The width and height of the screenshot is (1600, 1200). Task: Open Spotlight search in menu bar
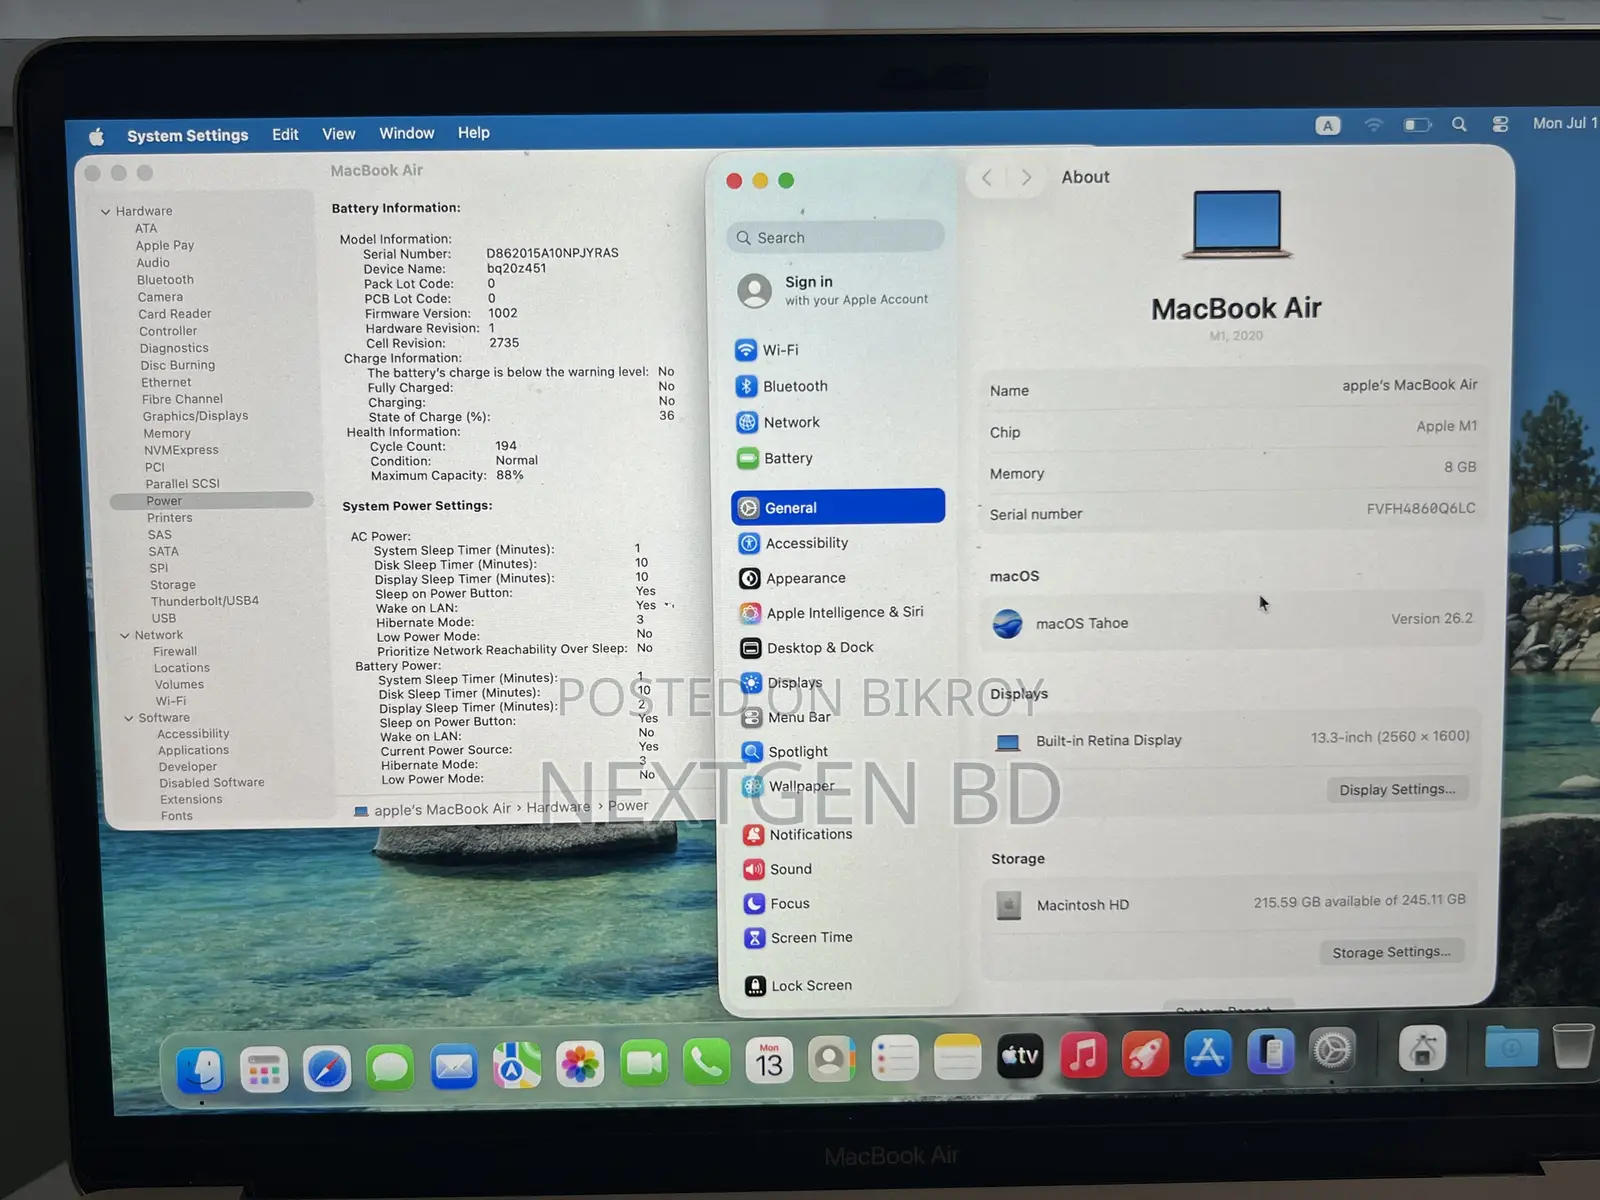click(x=1459, y=124)
